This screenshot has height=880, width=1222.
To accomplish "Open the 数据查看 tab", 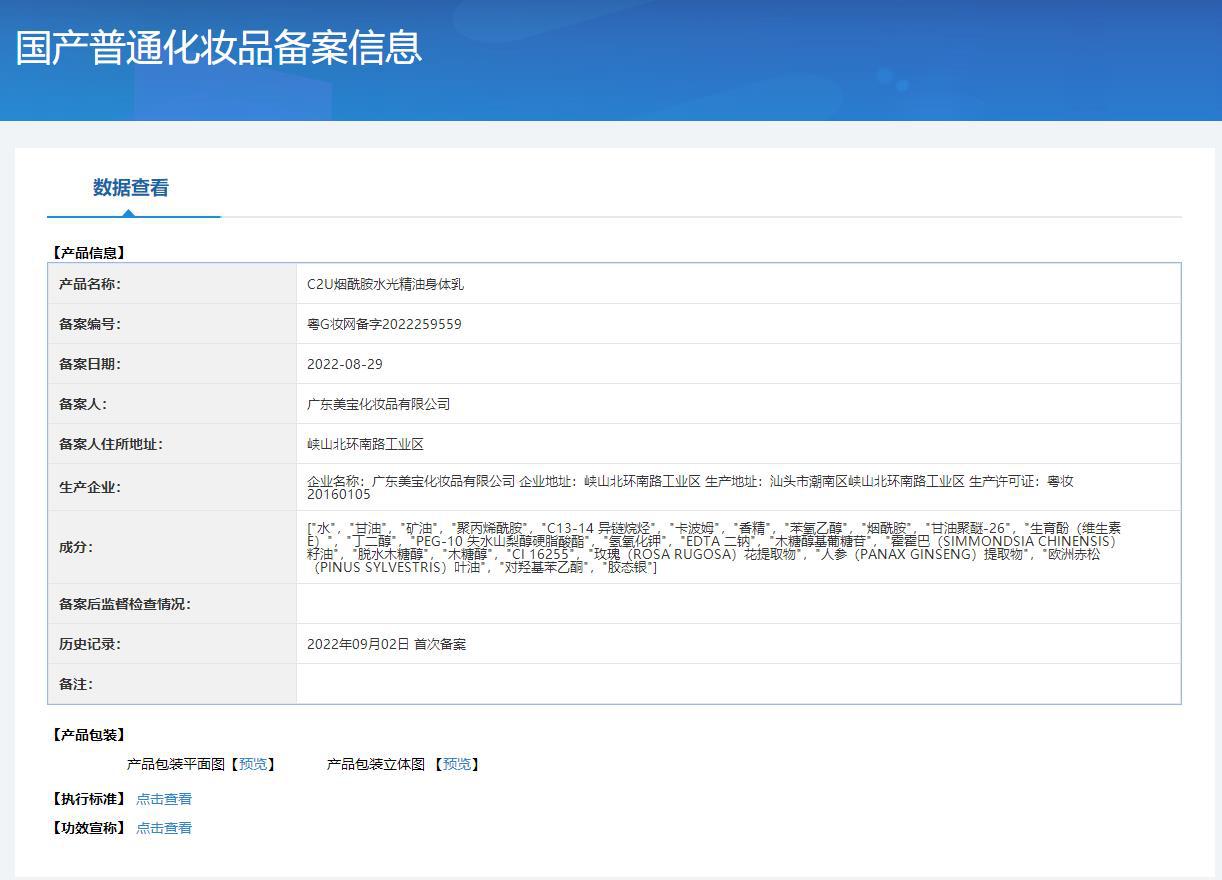I will click(x=131, y=188).
